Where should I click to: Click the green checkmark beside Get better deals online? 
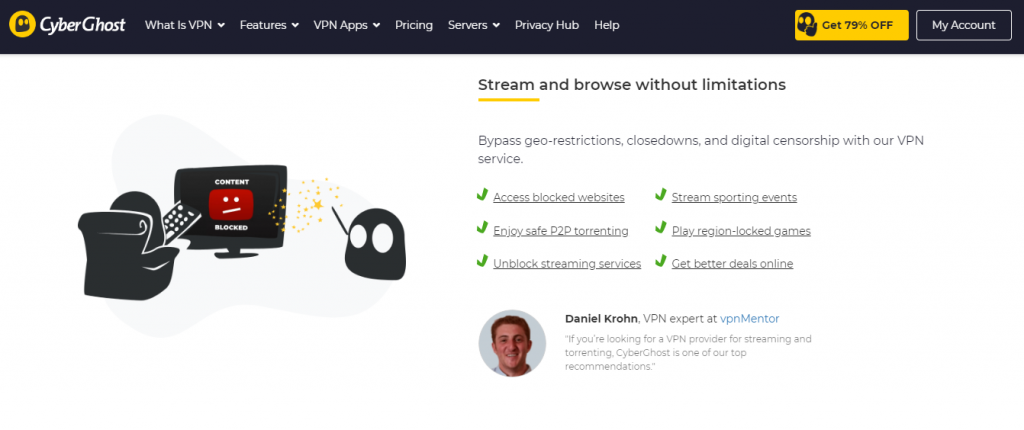[660, 260]
